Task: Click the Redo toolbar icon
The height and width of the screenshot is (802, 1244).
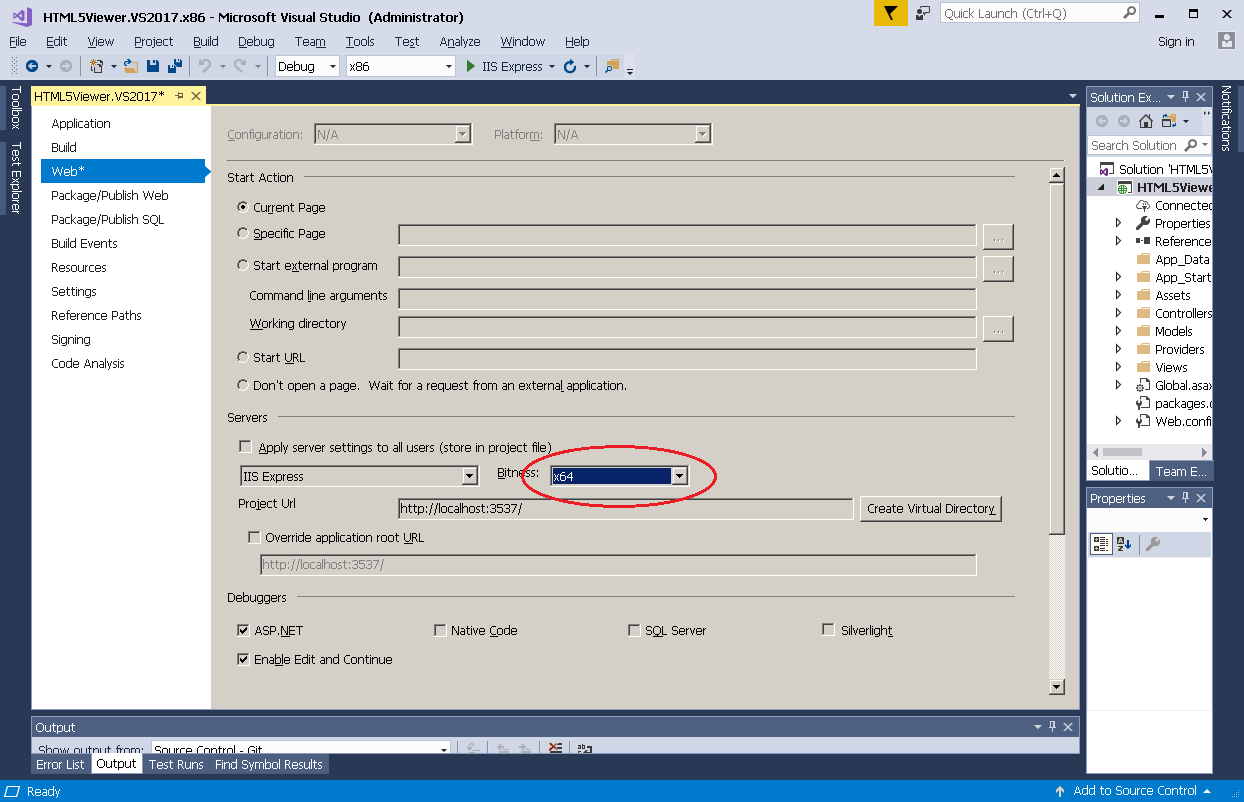Action: coord(240,66)
